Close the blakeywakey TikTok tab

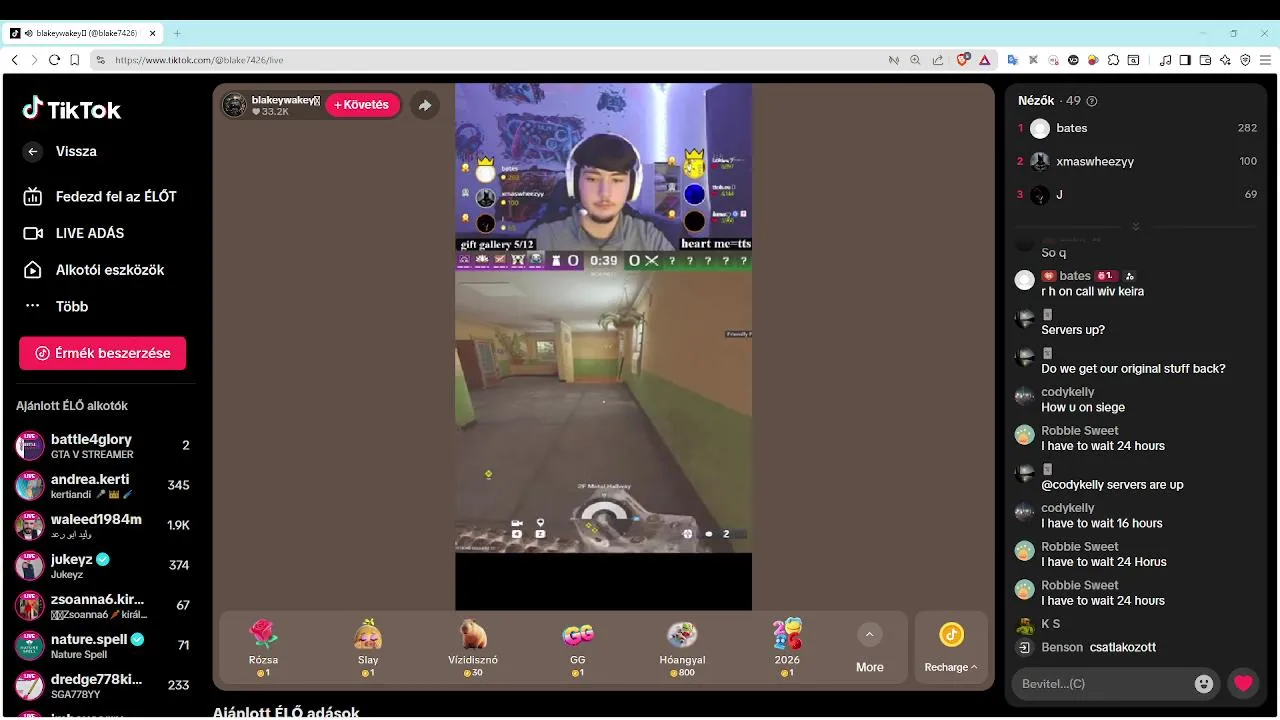153,33
